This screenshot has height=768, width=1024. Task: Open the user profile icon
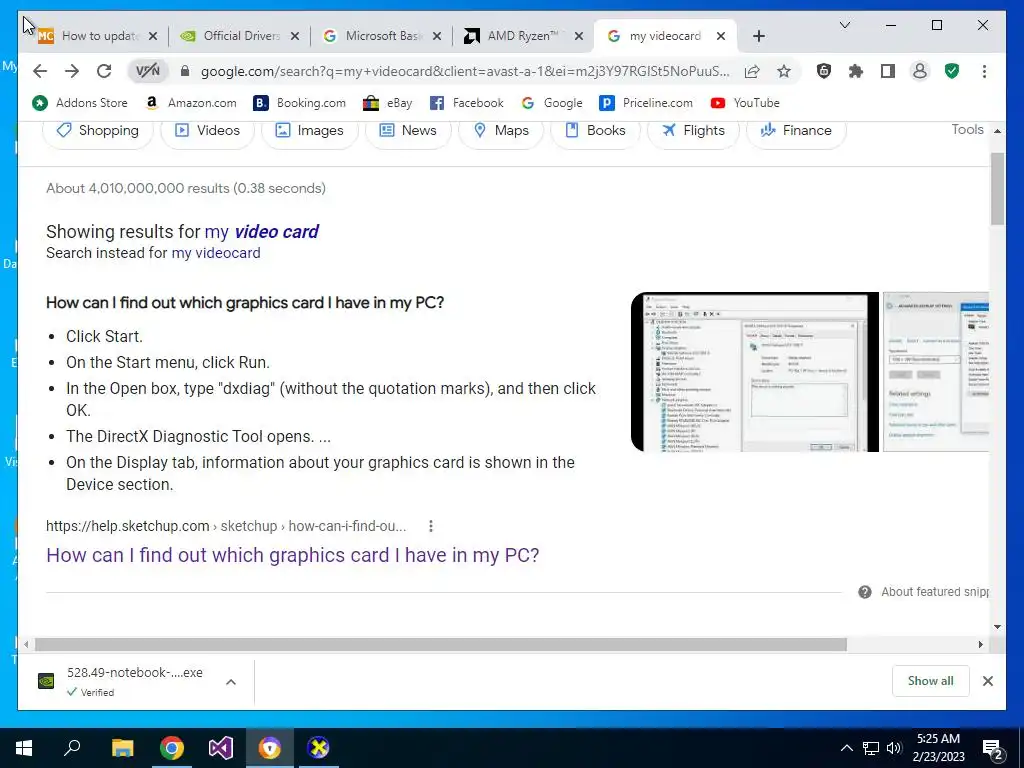point(920,71)
